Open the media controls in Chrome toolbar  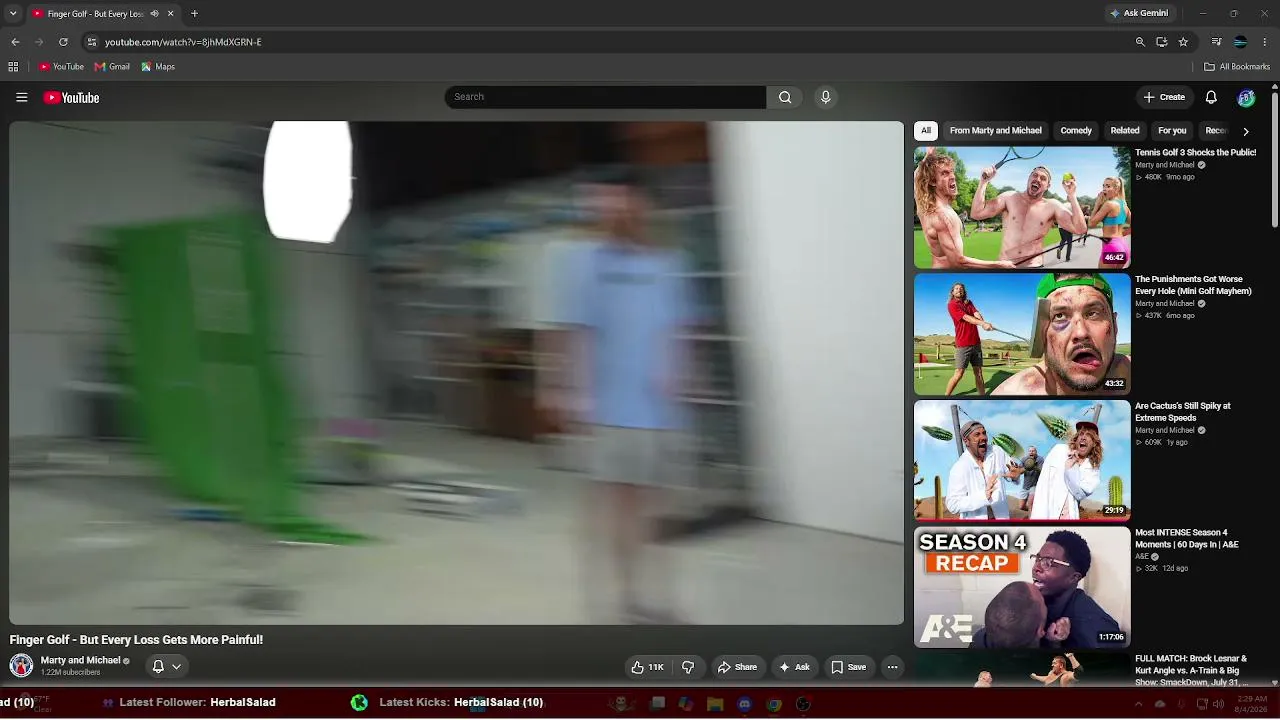[x=1217, y=42]
